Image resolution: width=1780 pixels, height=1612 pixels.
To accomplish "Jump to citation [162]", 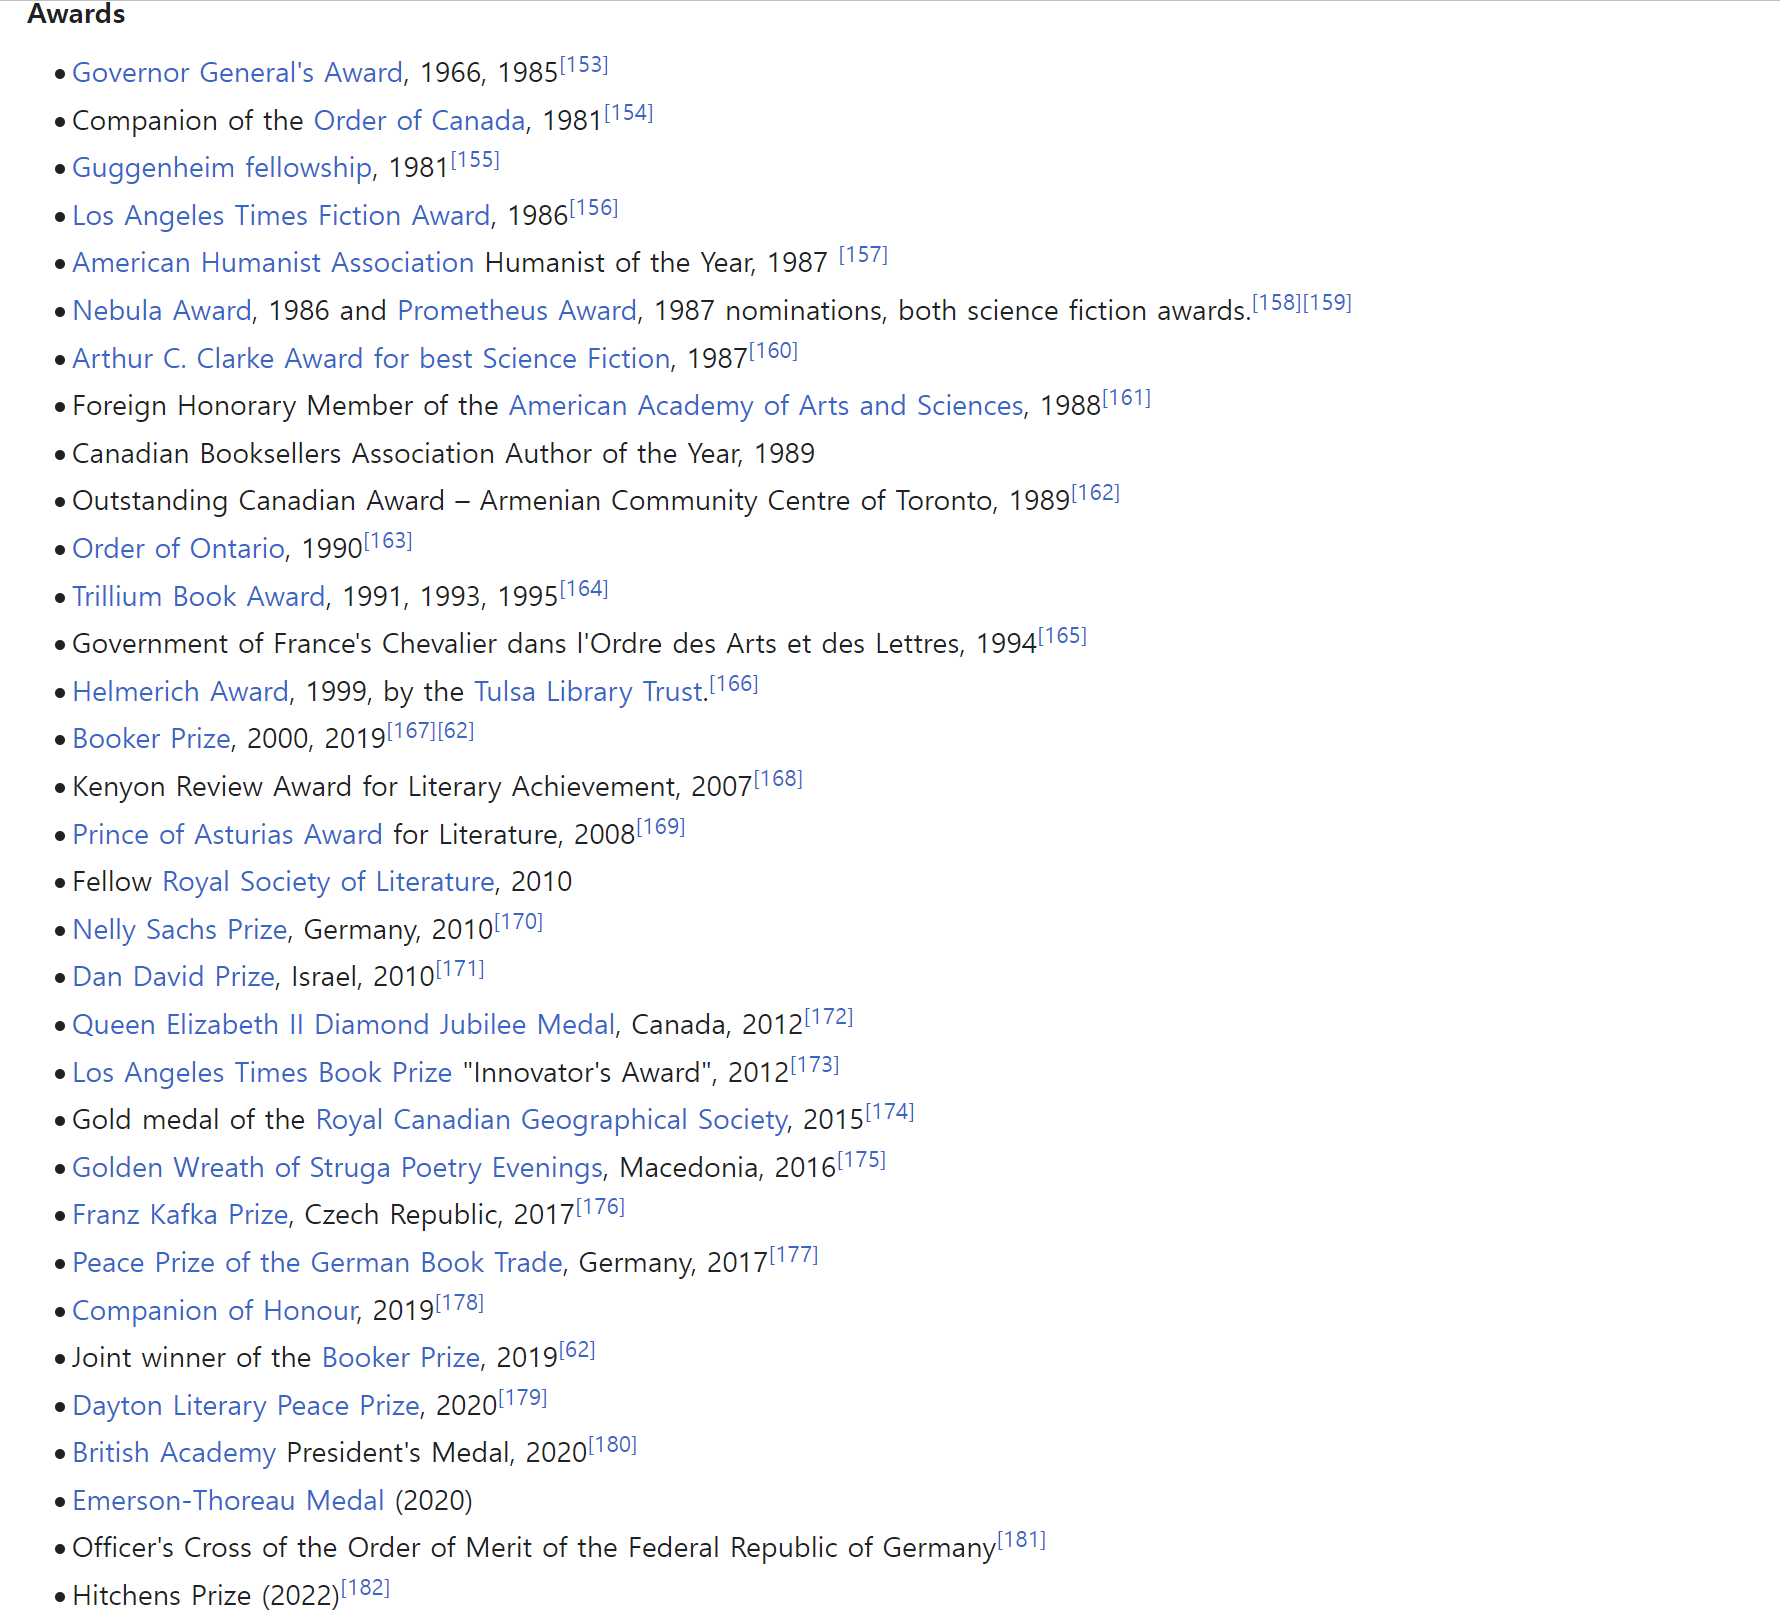I will (x=1095, y=493).
